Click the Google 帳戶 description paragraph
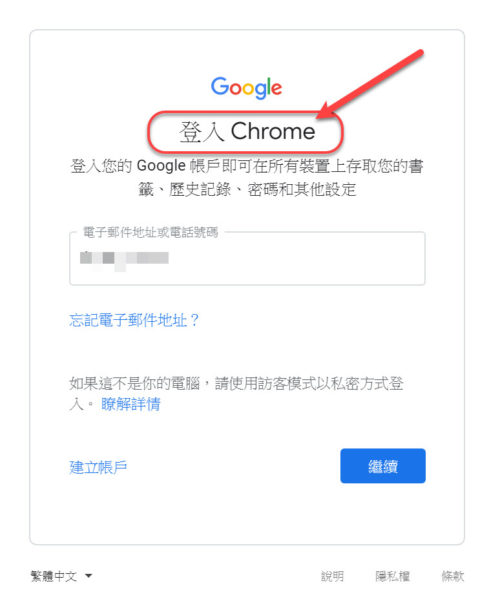Screen dimensions: 500x601 click(247, 177)
